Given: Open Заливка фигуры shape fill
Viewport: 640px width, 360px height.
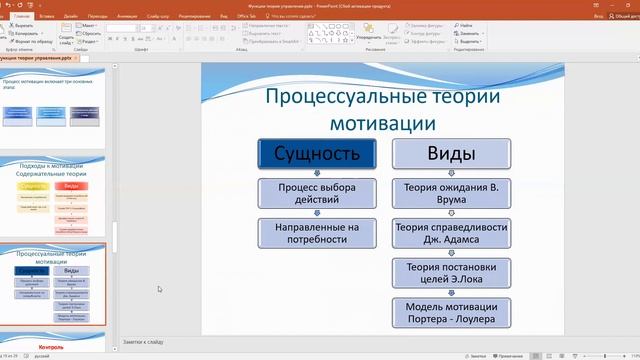Looking at the screenshot, I should coord(424,25).
